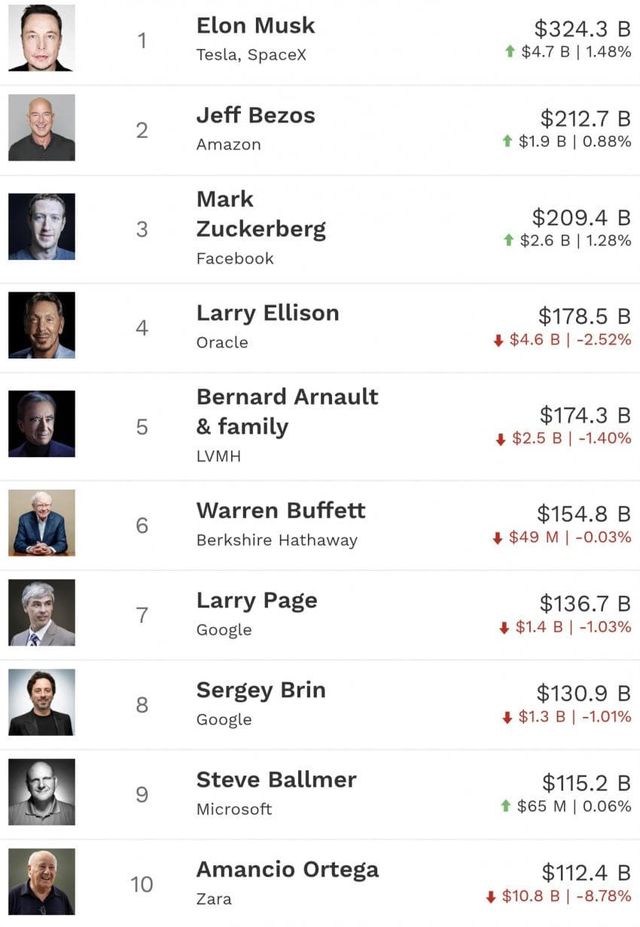This screenshot has width=640, height=927.
Task: Click the rank number 7
Action: pos(142,615)
